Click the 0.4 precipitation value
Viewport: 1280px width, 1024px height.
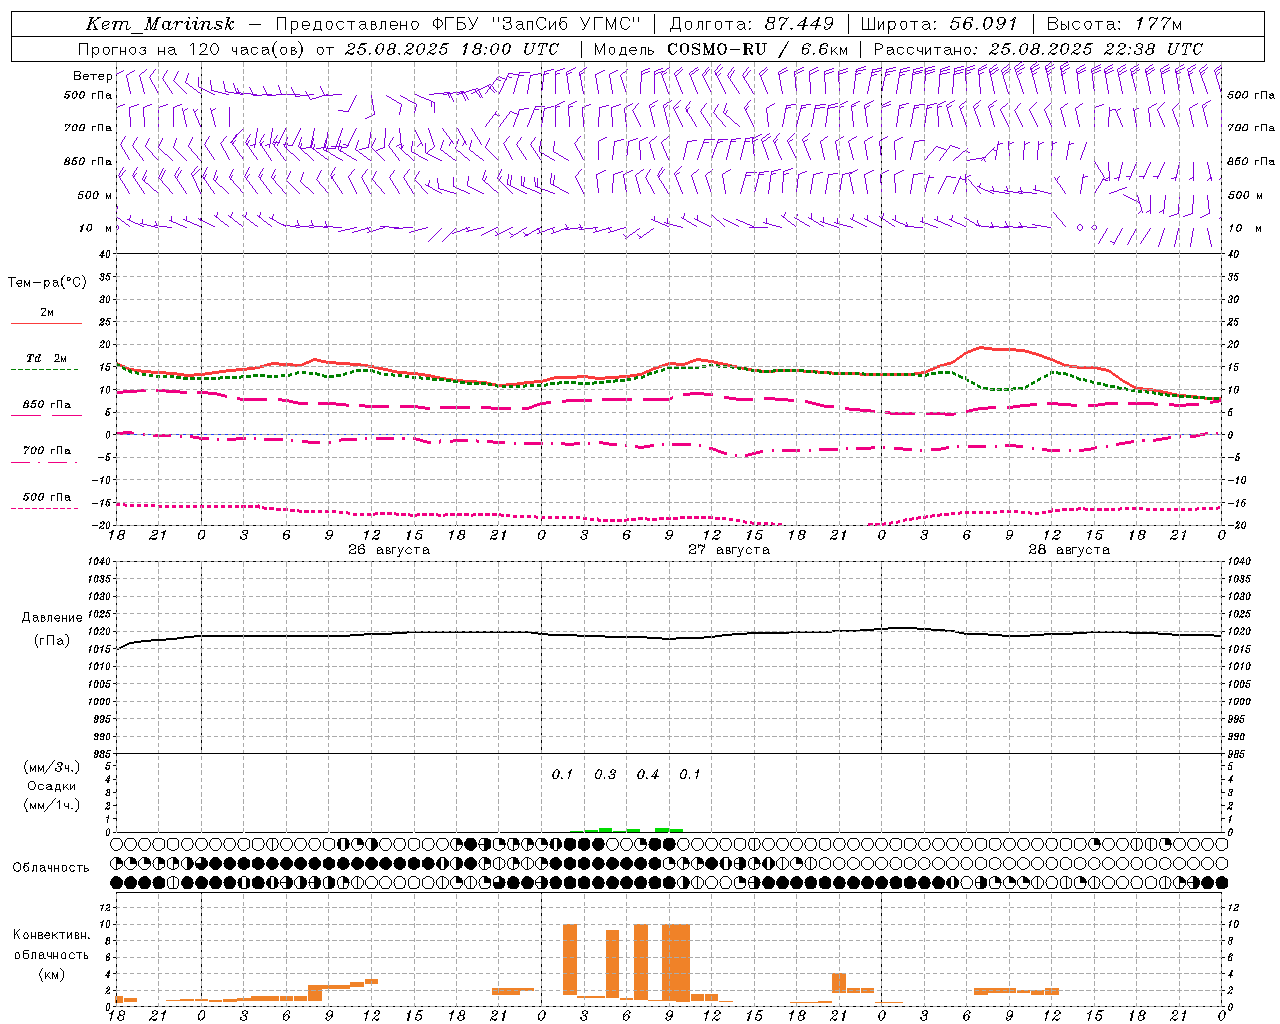pos(648,774)
